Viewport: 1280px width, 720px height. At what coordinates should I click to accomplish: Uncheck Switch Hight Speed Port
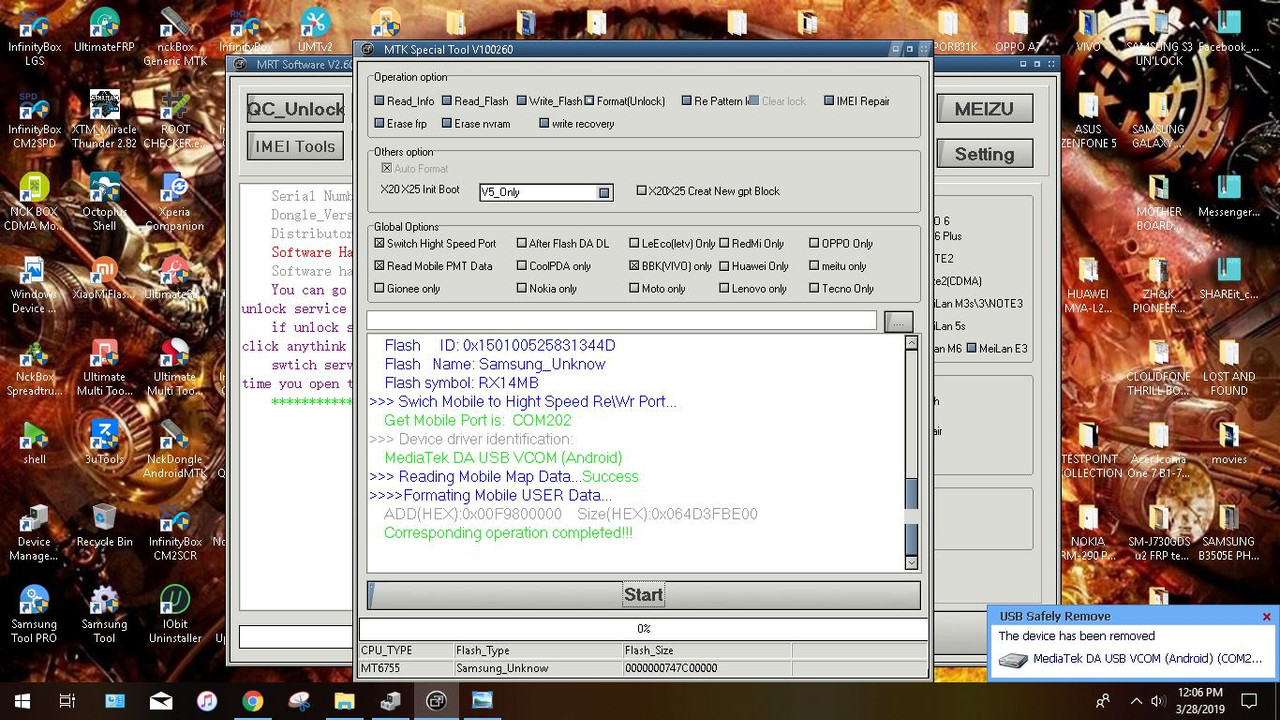380,244
